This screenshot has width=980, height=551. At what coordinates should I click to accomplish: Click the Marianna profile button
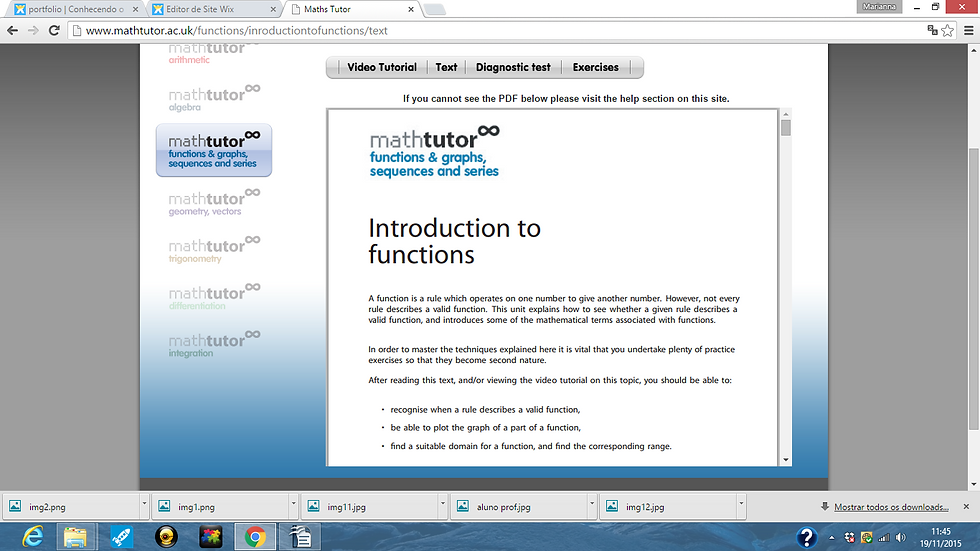[x=879, y=6]
